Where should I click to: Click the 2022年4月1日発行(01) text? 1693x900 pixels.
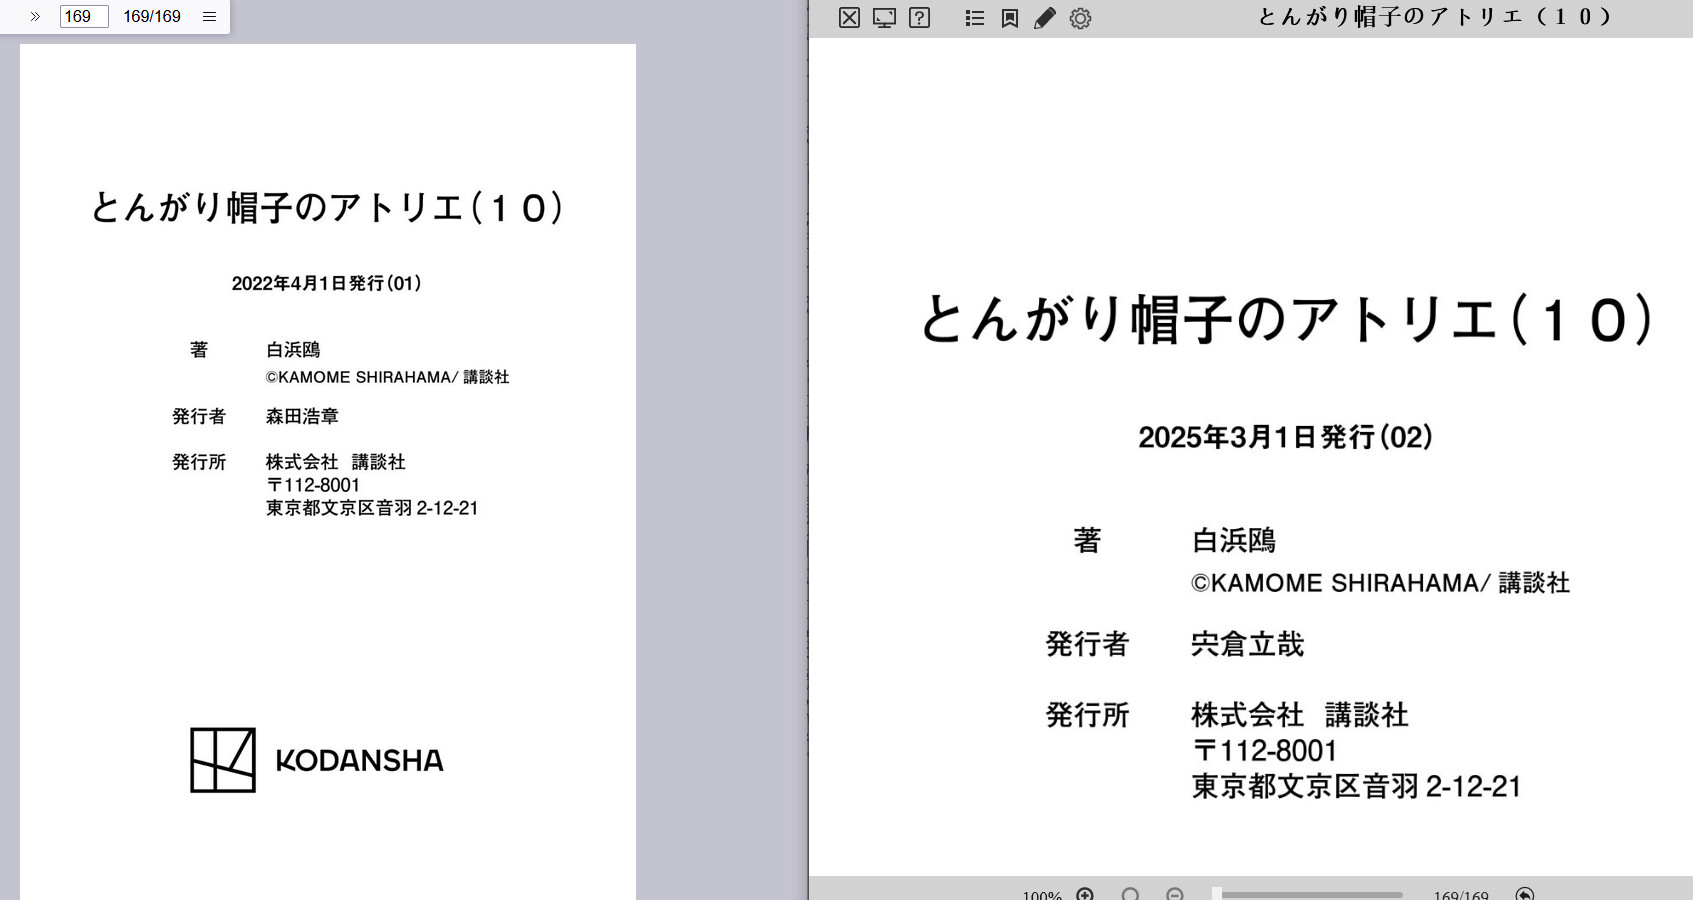click(x=327, y=283)
